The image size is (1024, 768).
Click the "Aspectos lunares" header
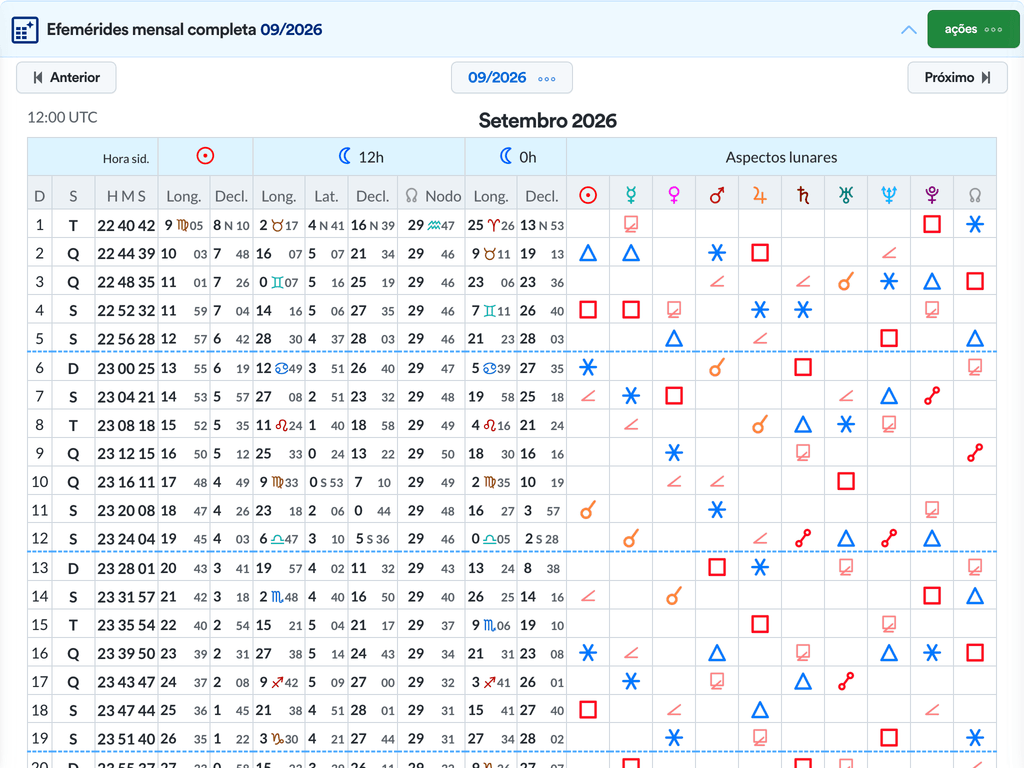click(x=781, y=157)
